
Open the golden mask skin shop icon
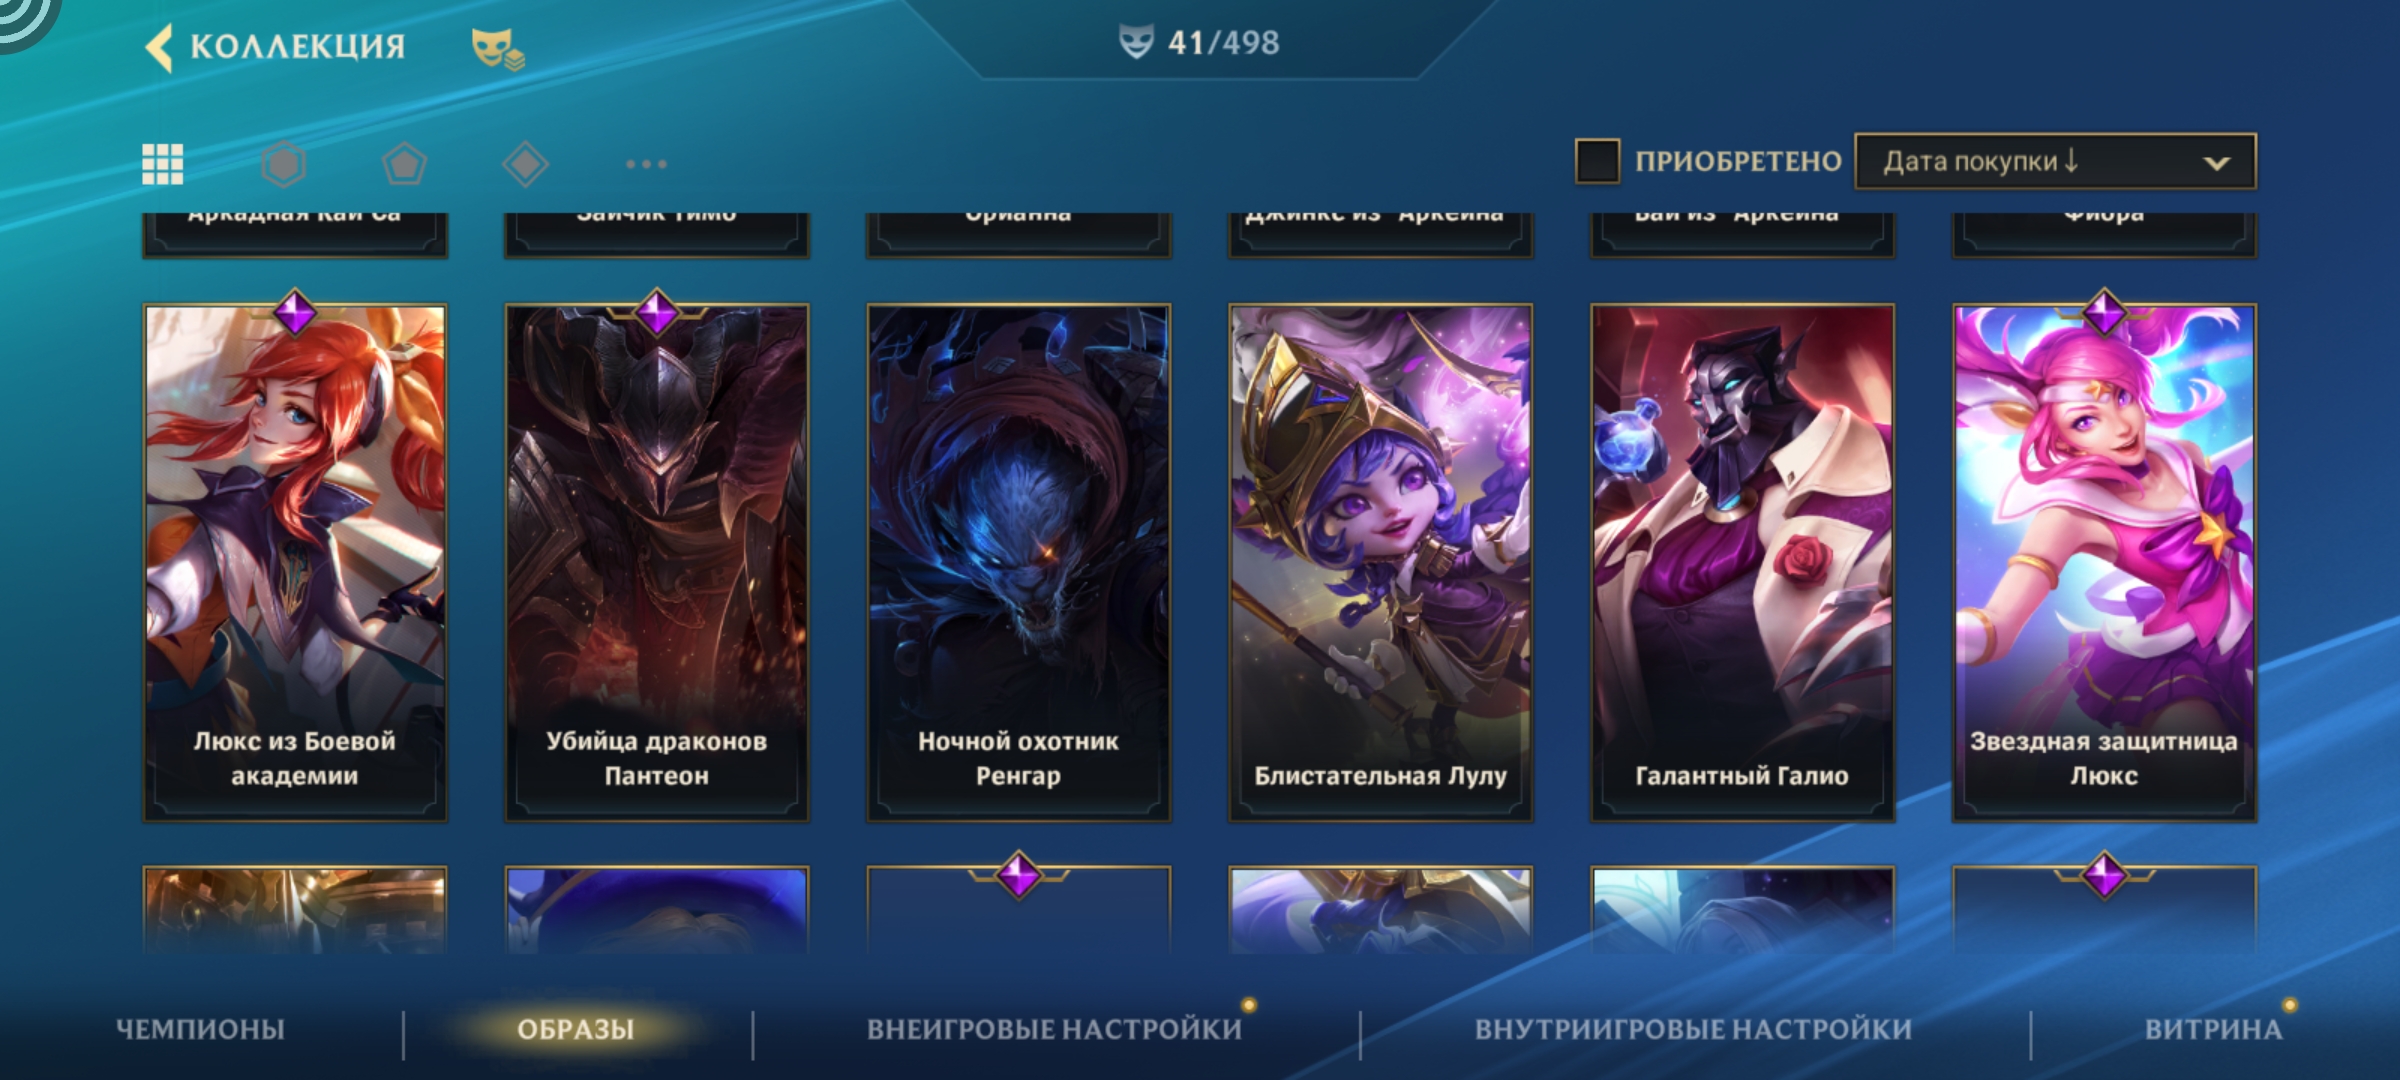coord(497,48)
